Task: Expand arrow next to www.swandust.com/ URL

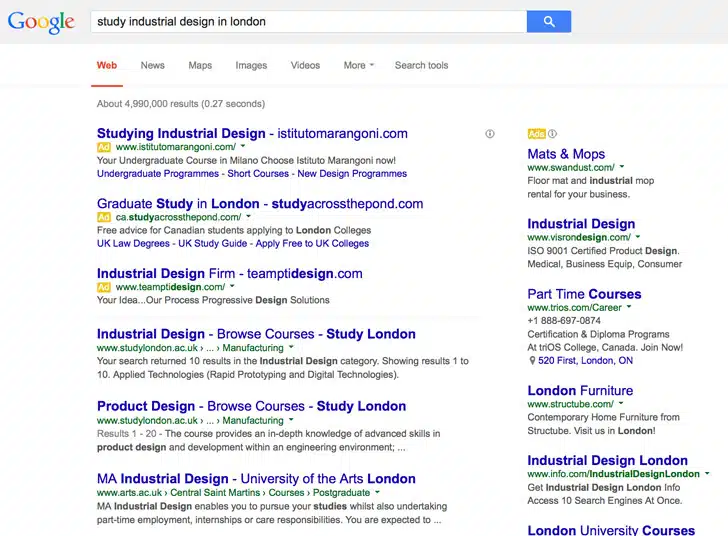Action: [x=622, y=166]
